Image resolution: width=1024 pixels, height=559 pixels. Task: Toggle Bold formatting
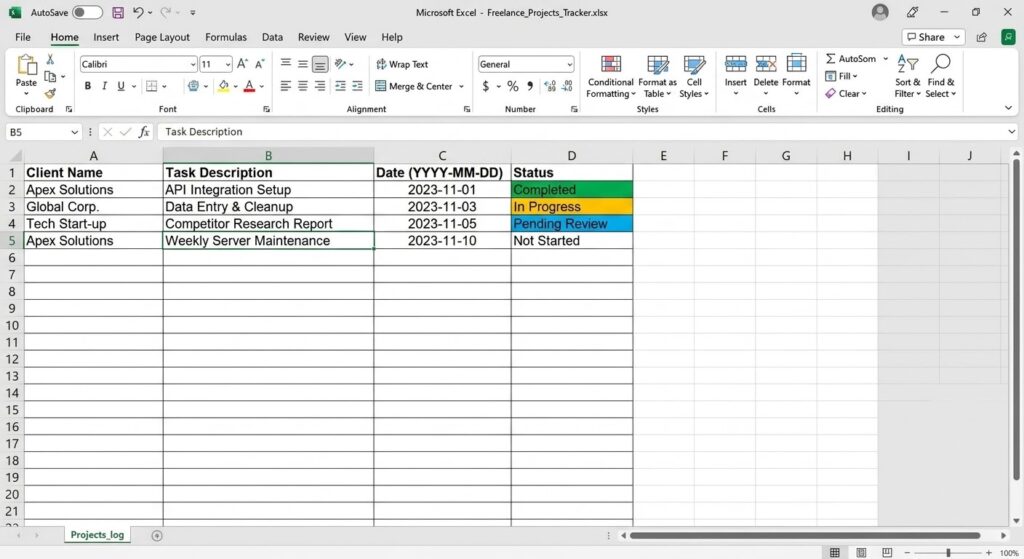(88, 86)
